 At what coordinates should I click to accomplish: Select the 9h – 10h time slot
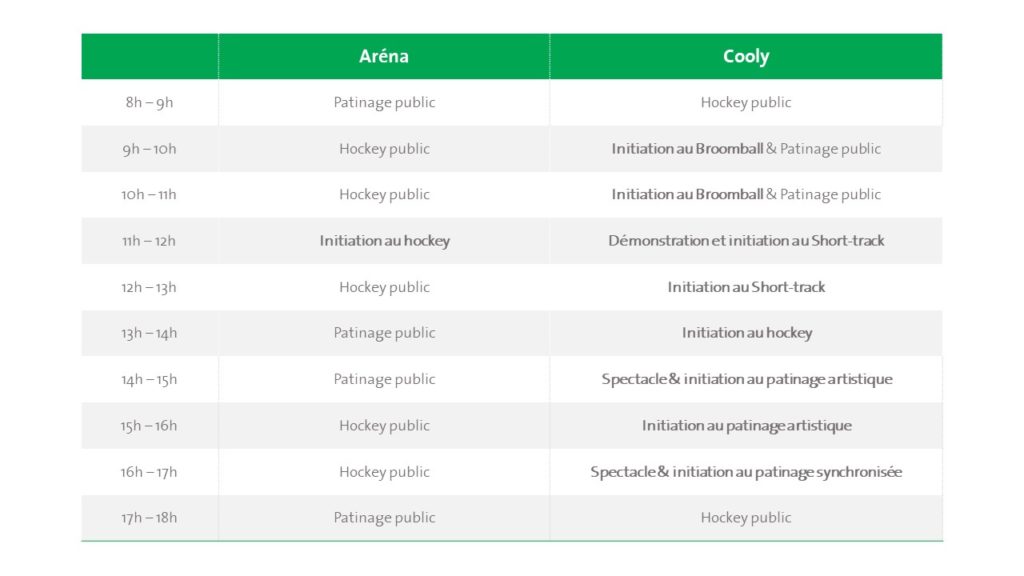pos(149,149)
